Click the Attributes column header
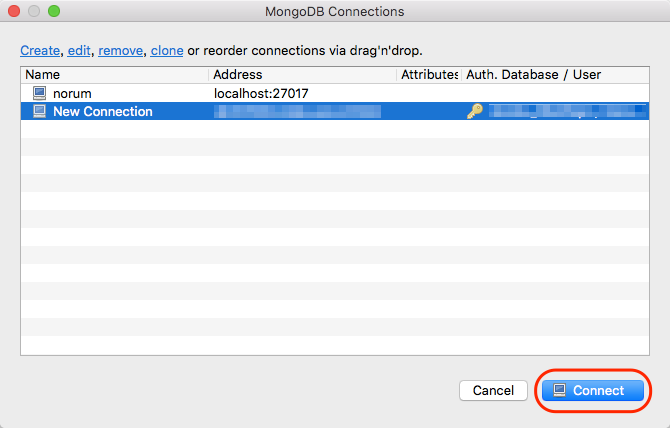The height and width of the screenshot is (428, 670). pos(429,75)
